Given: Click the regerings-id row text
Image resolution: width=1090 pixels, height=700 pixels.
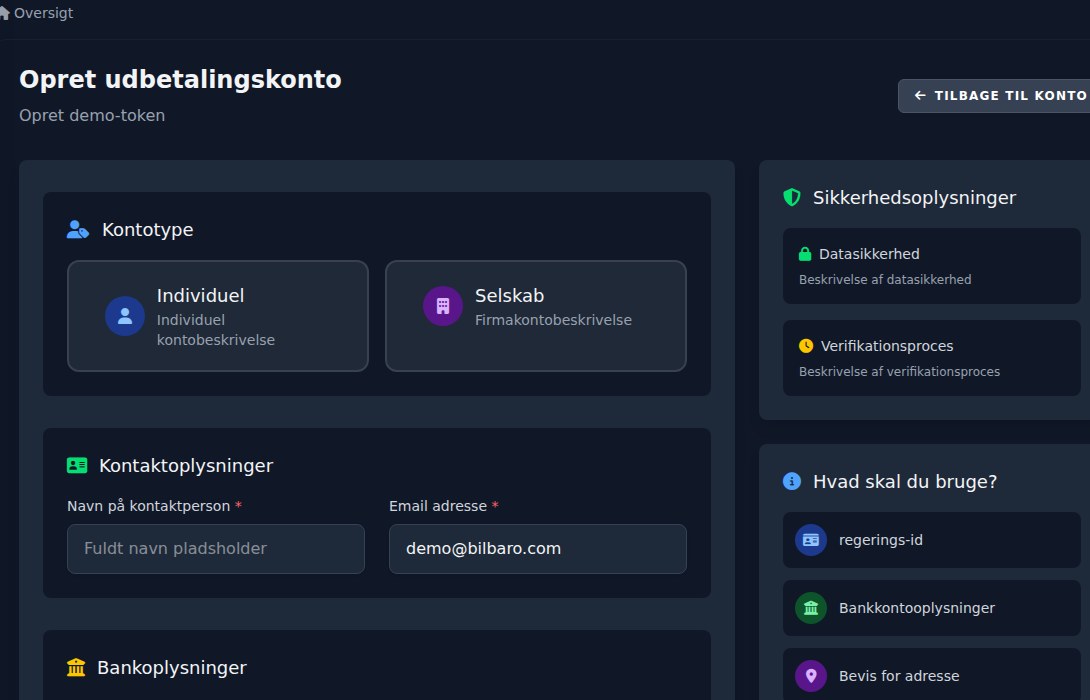Looking at the screenshot, I should point(881,540).
